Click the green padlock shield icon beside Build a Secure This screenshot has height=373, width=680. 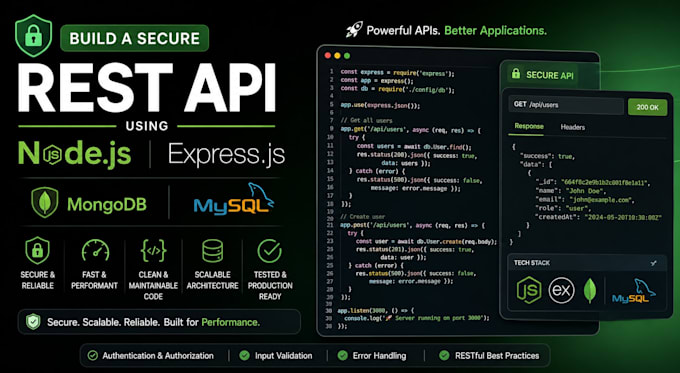[x=33, y=36]
